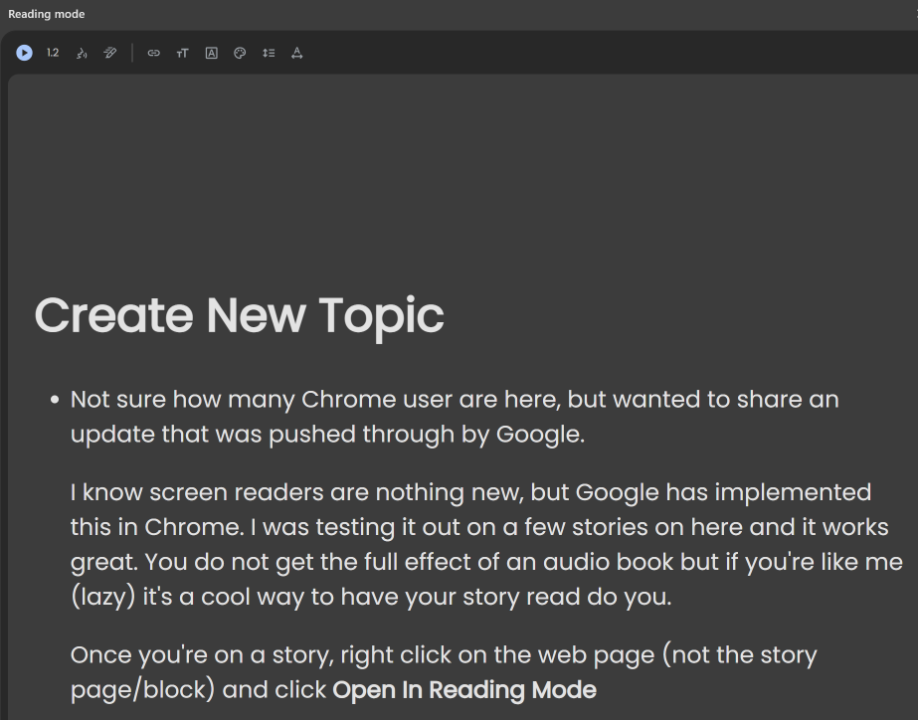Toggle read aloud text highlighting

click(x=110, y=53)
